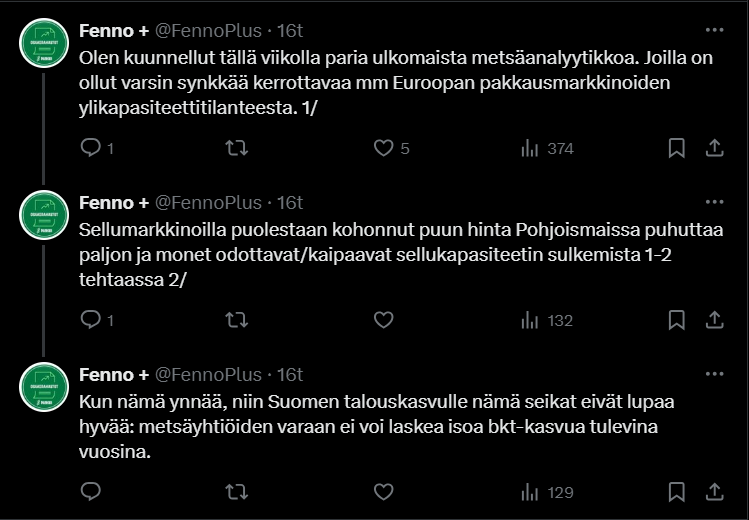Open more options on the second tweet
The height and width of the screenshot is (520, 749).
point(714,202)
